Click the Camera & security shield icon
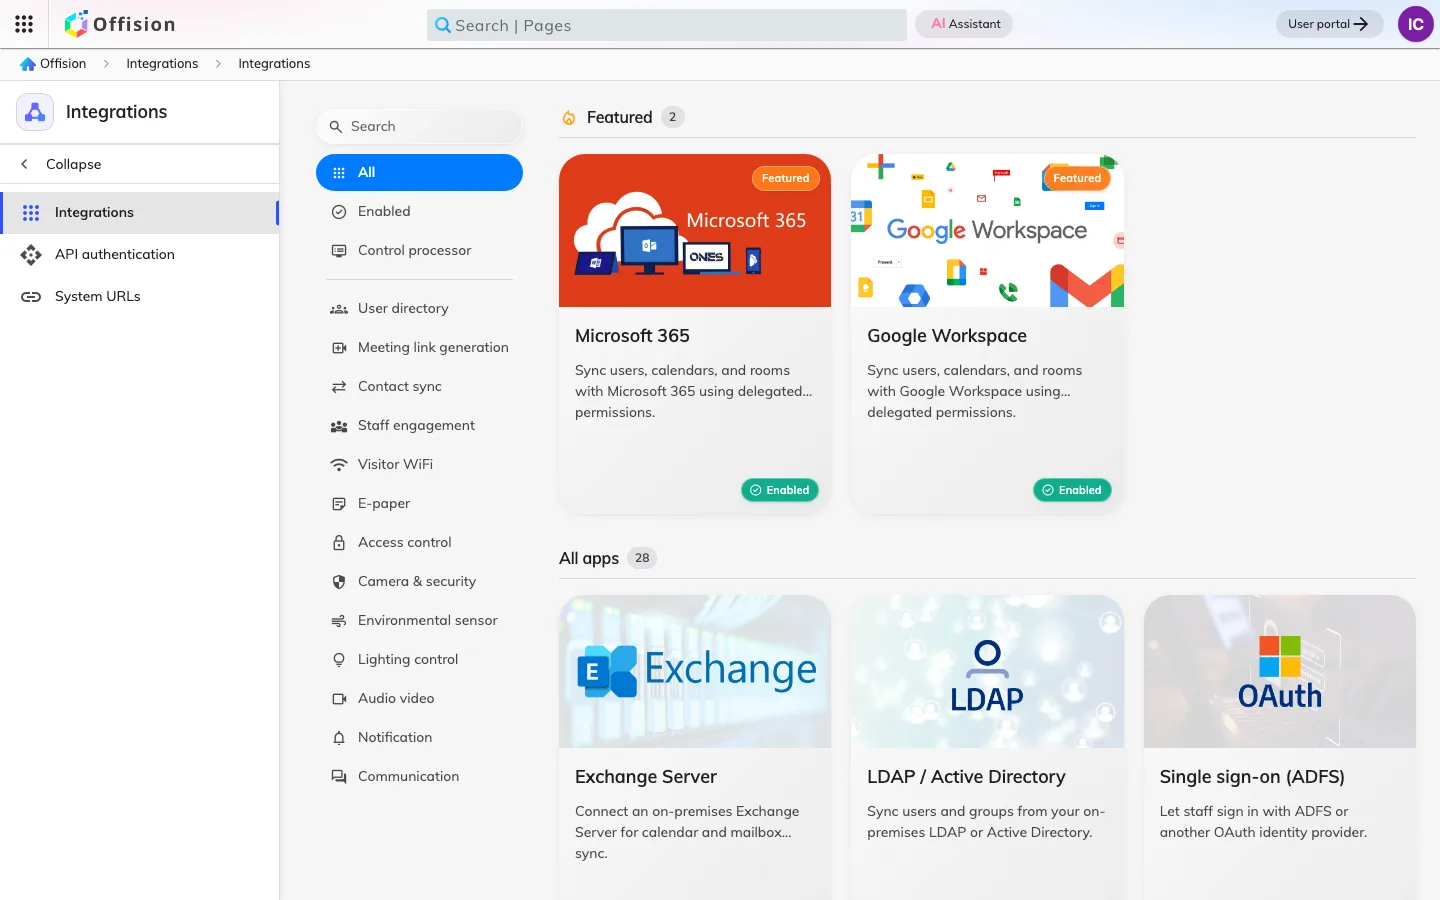1440x900 pixels. point(339,582)
